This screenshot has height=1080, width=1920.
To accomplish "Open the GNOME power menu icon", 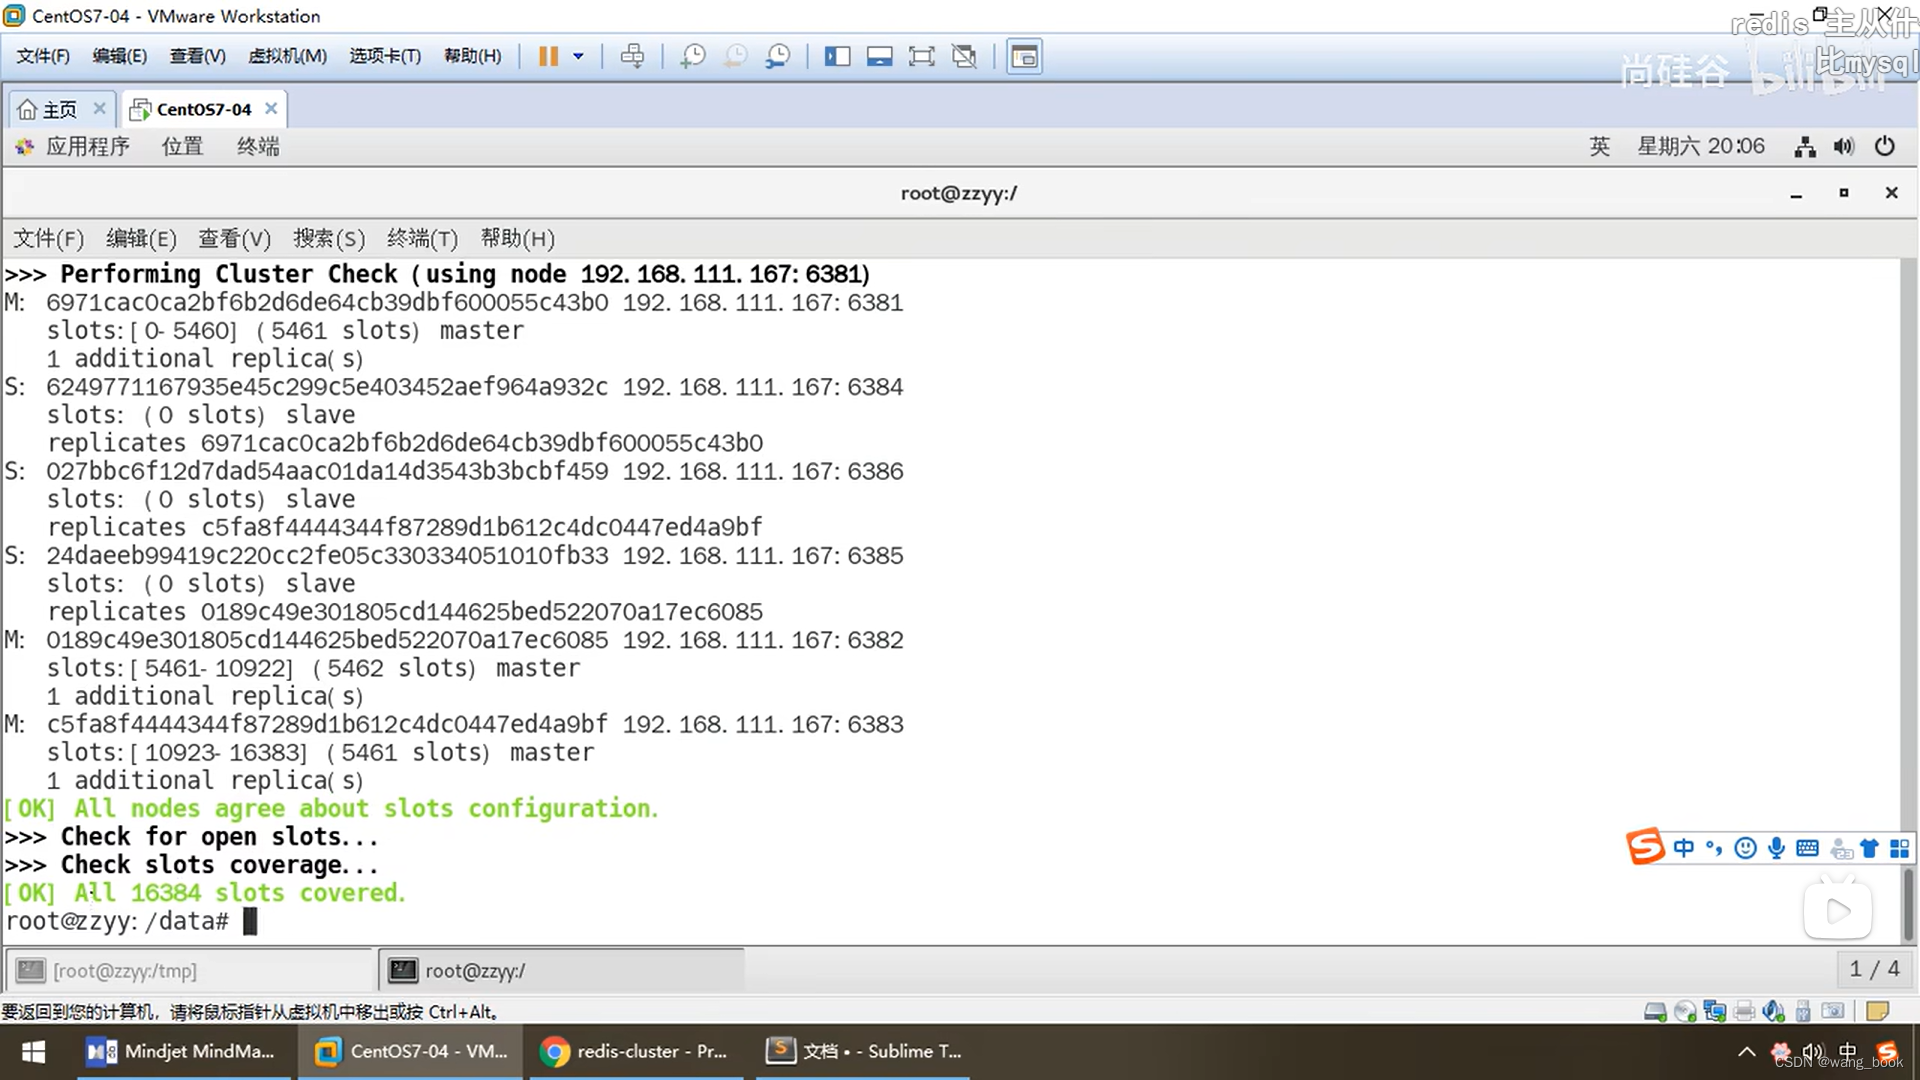I will point(1884,147).
